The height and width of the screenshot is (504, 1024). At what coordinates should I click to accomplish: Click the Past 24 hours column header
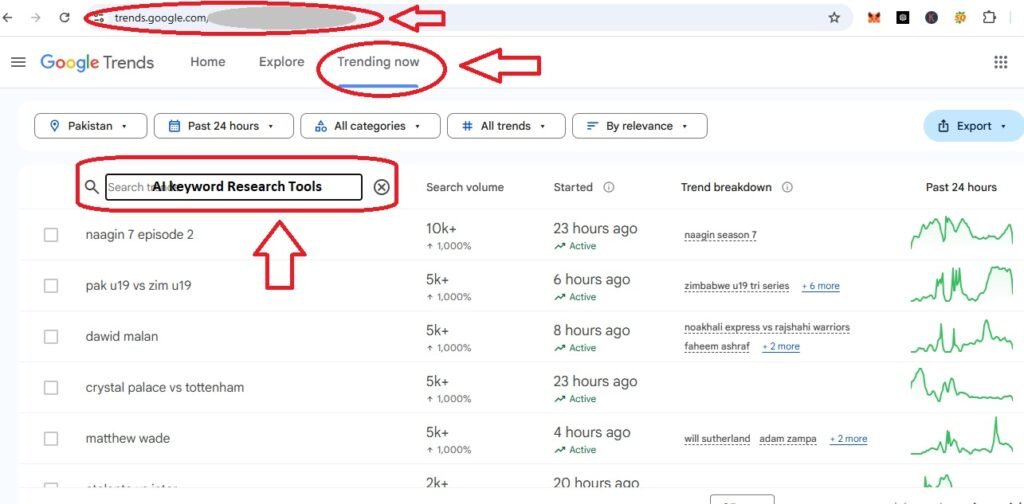[961, 187]
